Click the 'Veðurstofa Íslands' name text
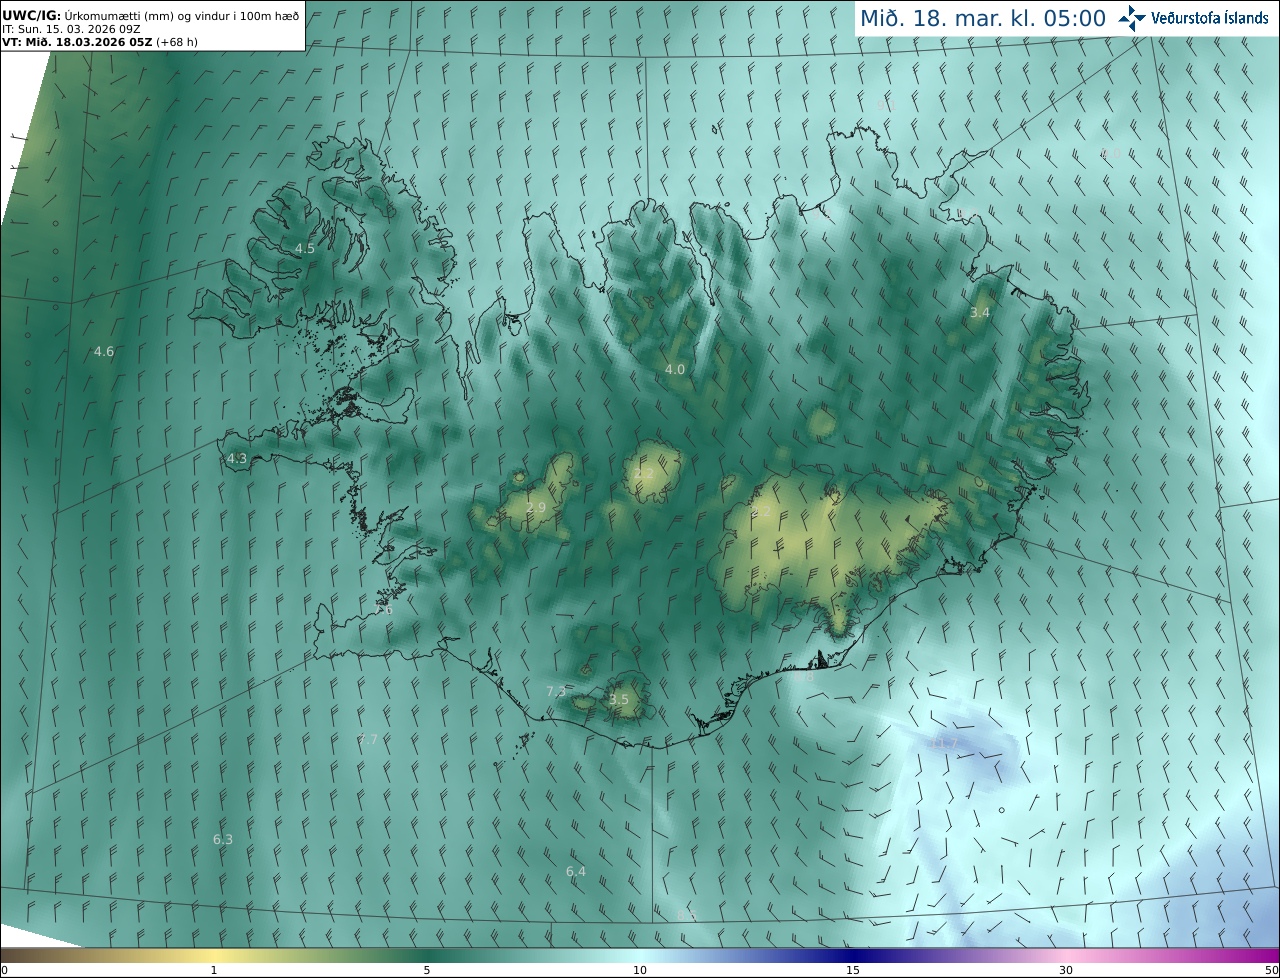Screen dimensions: 1280x978 (1210, 18)
